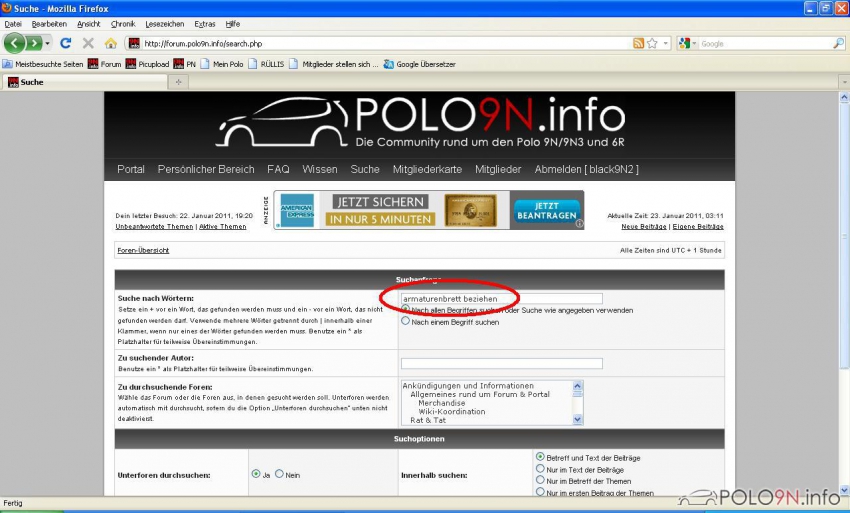Choose 'Nur im Text der Beiträge' option
Image resolution: width=850 pixels, height=513 pixels.
point(540,469)
